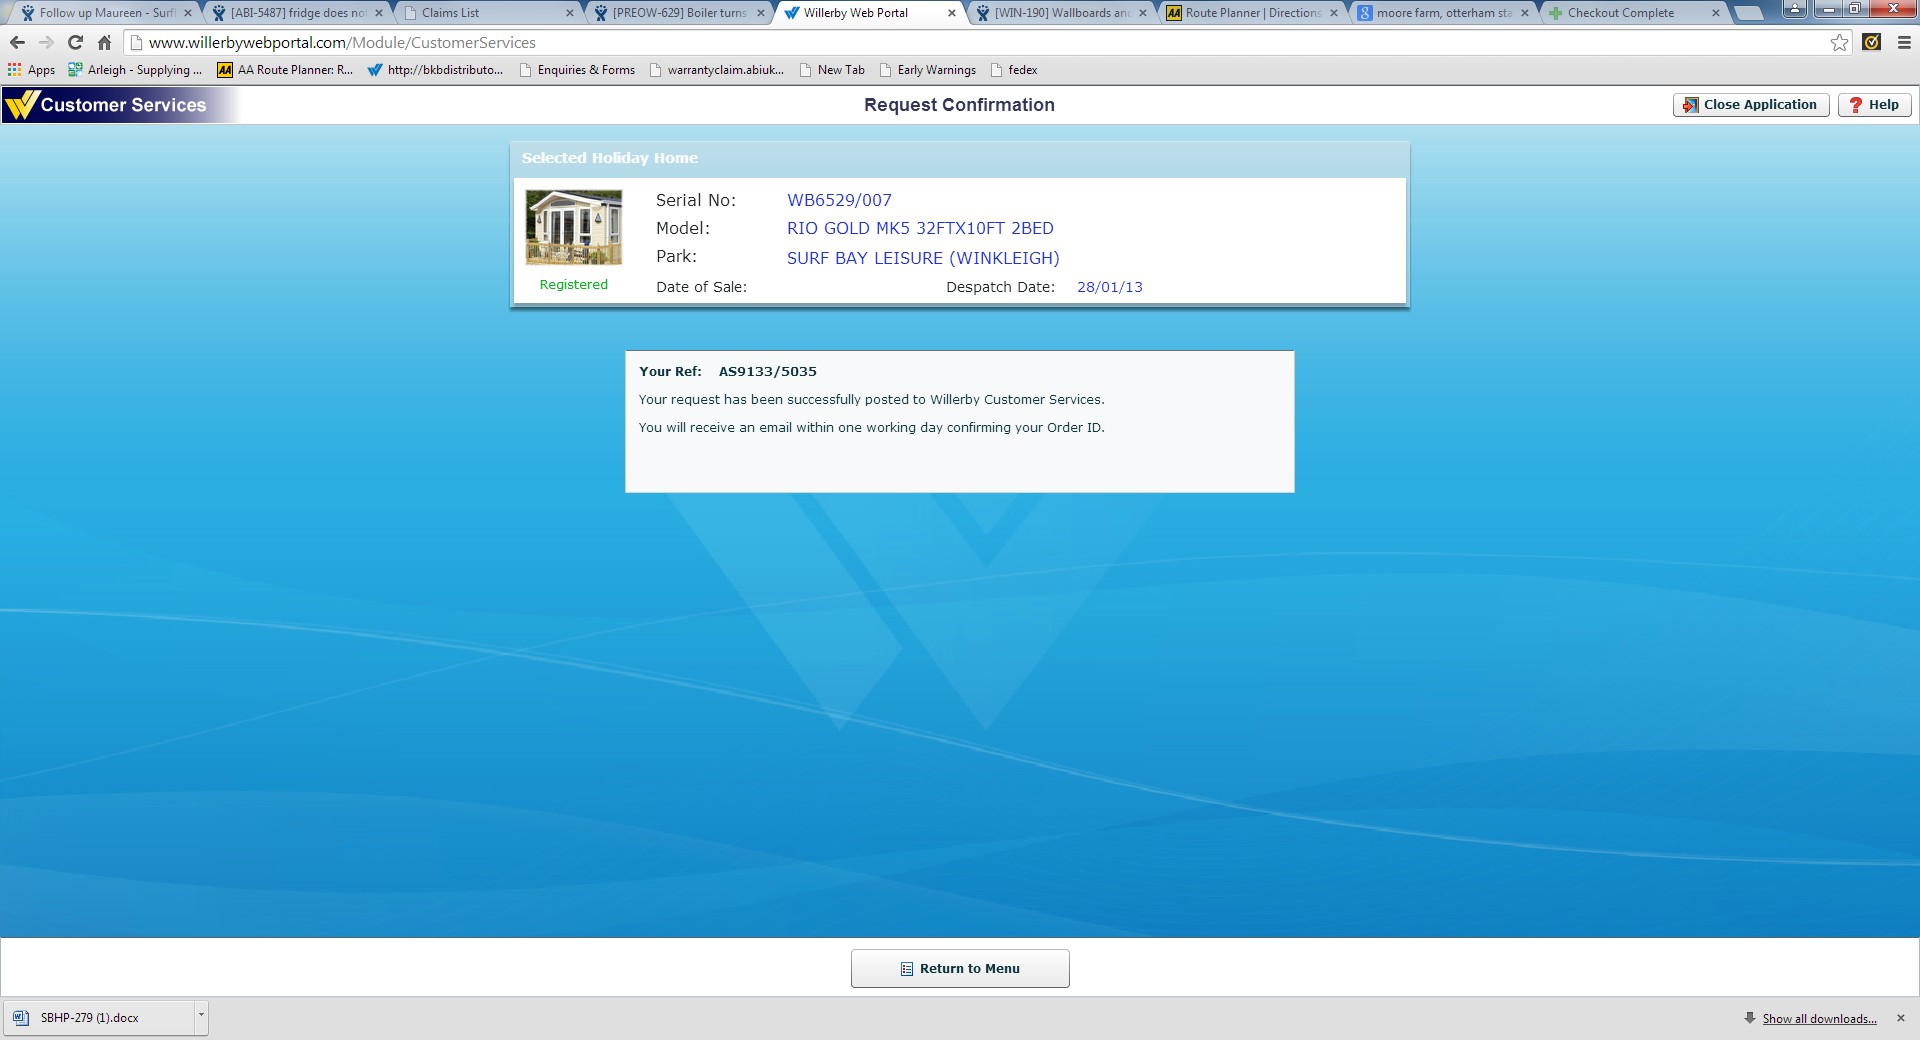Image resolution: width=1920 pixels, height=1040 pixels.
Task: Click the Close Application button
Action: coord(1751,105)
